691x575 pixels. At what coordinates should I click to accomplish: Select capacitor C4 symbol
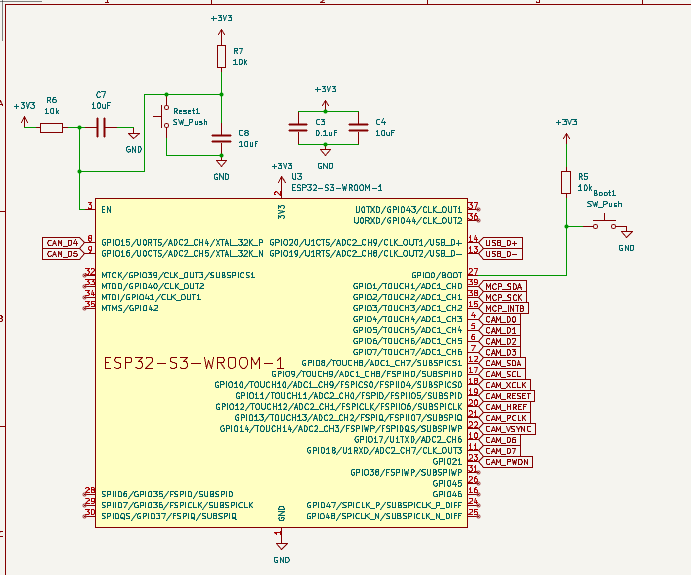coord(358,128)
